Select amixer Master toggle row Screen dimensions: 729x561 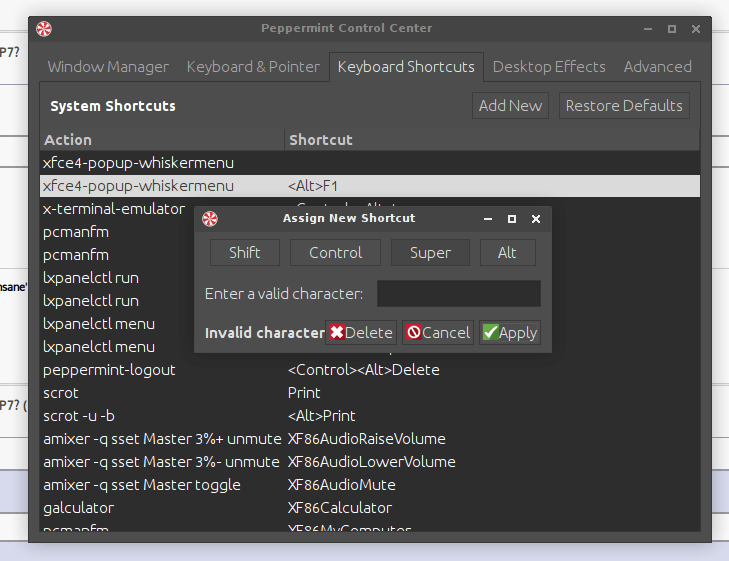370,485
